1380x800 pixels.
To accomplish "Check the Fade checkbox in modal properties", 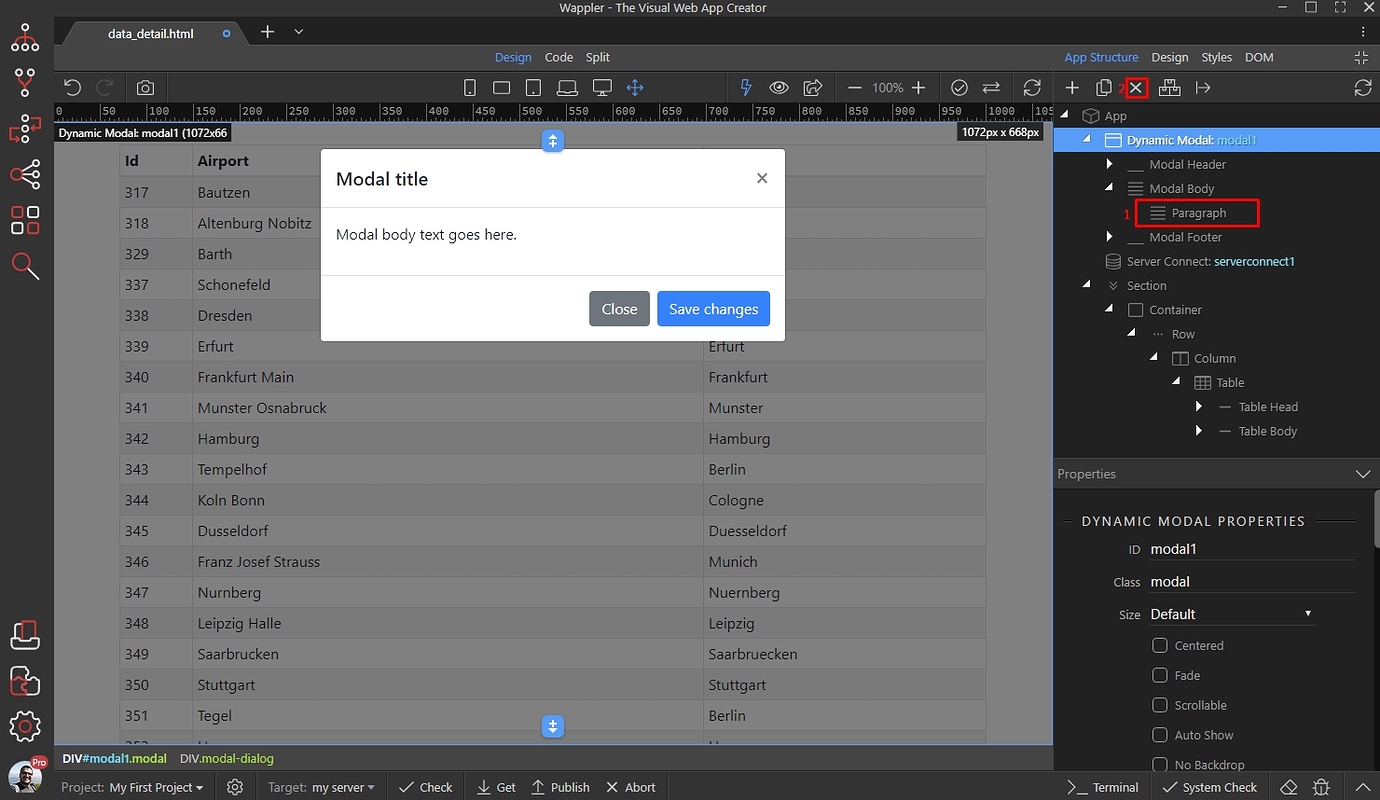I will point(1160,675).
